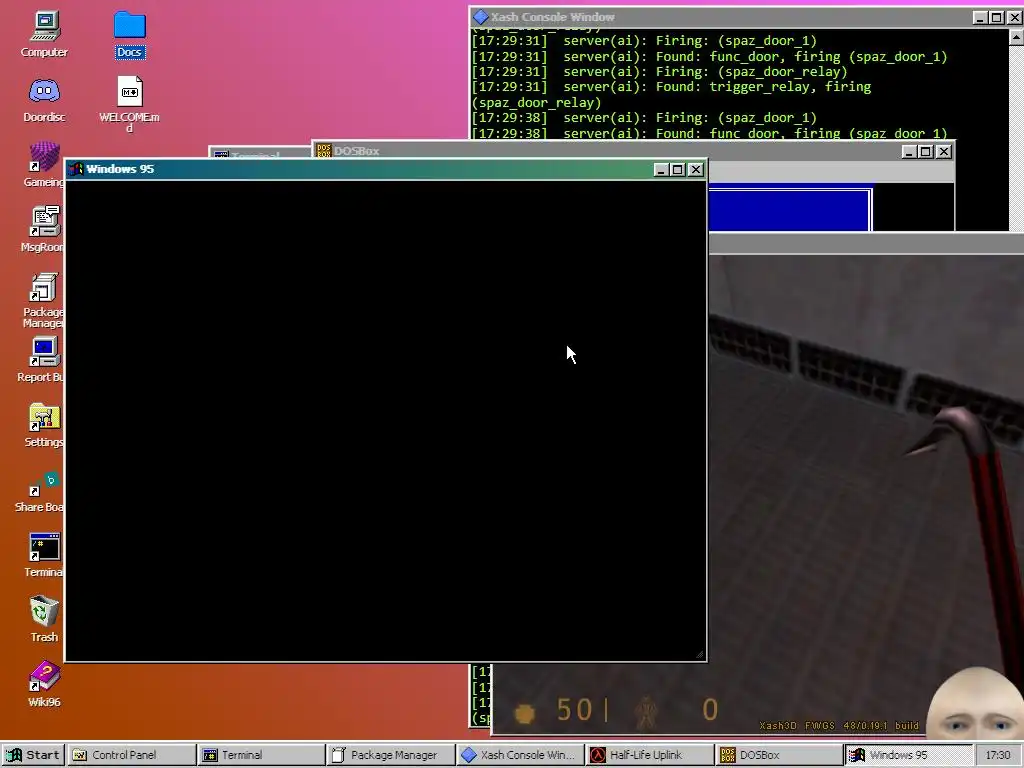Open the Package Manager desktop icon
The width and height of the screenshot is (1024, 768).
point(43,300)
